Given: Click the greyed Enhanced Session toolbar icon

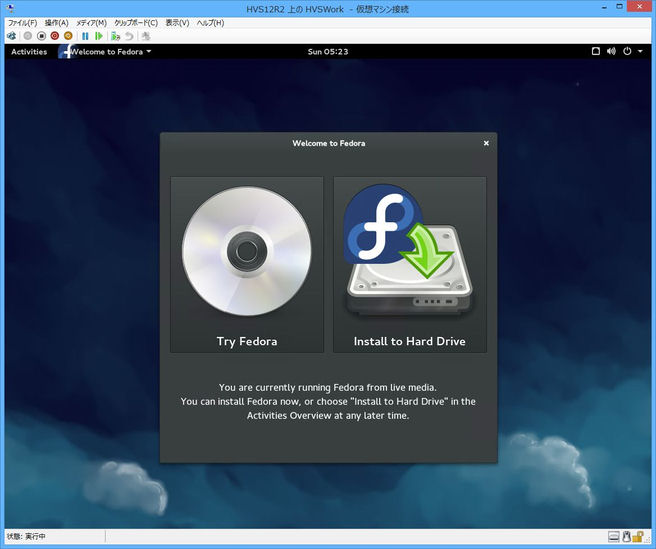Looking at the screenshot, I should tap(146, 36).
